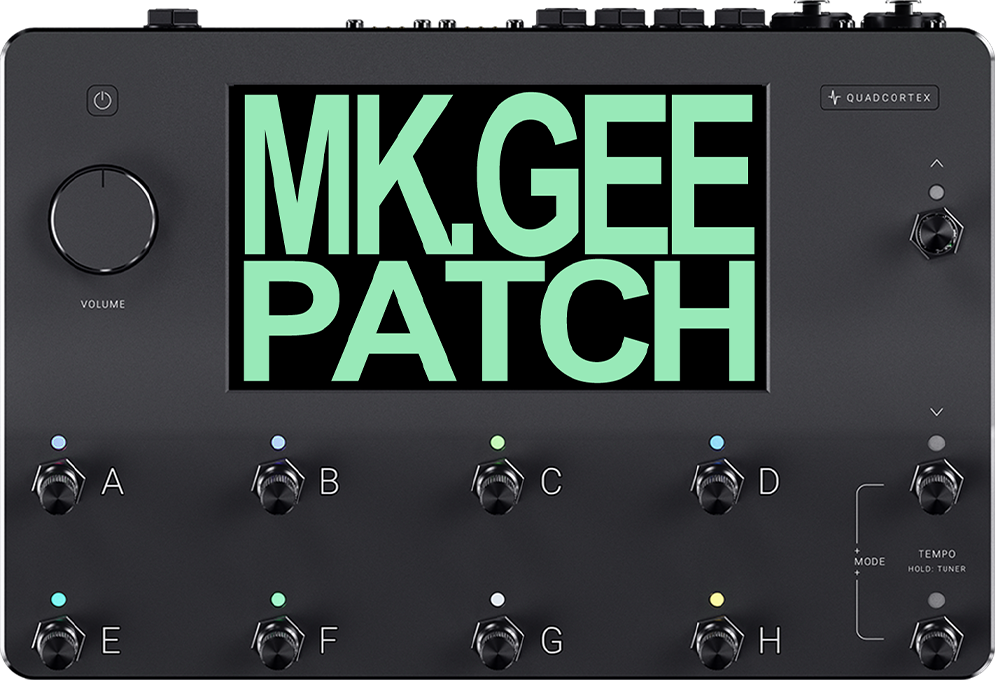Click the LED above footswitch A

(x=58, y=442)
